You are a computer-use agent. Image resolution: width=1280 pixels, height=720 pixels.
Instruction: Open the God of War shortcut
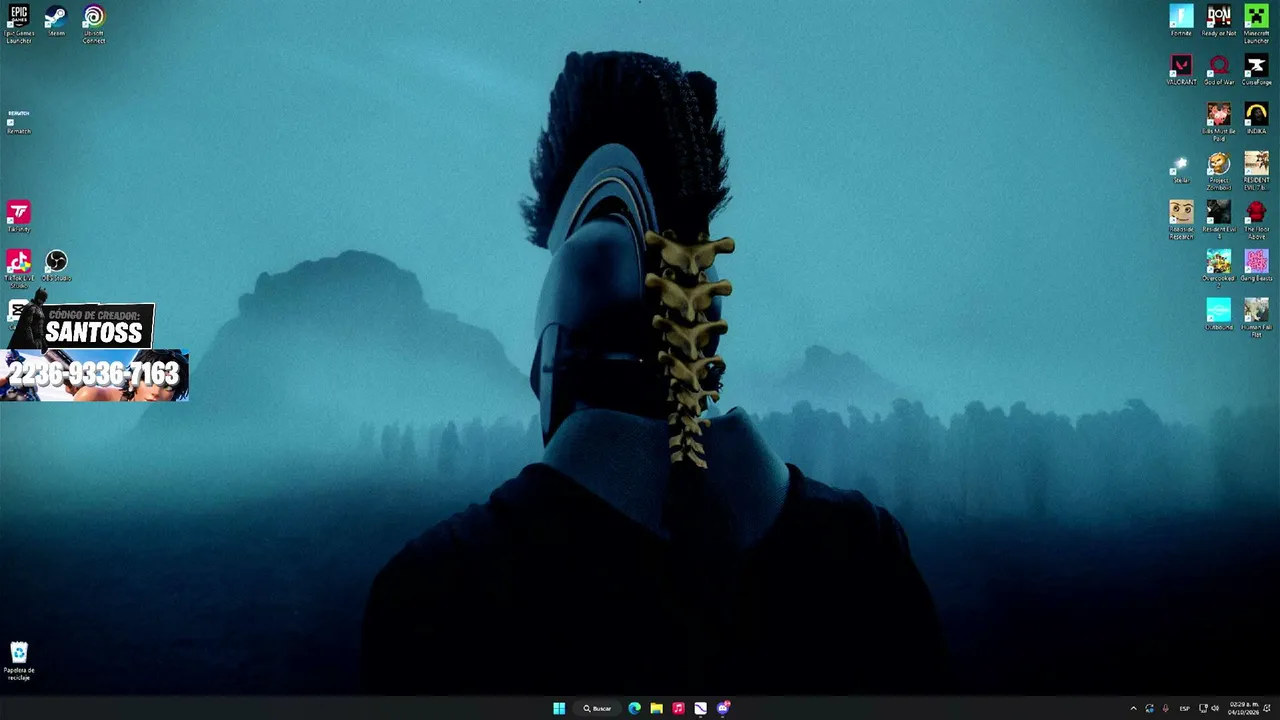1218,70
